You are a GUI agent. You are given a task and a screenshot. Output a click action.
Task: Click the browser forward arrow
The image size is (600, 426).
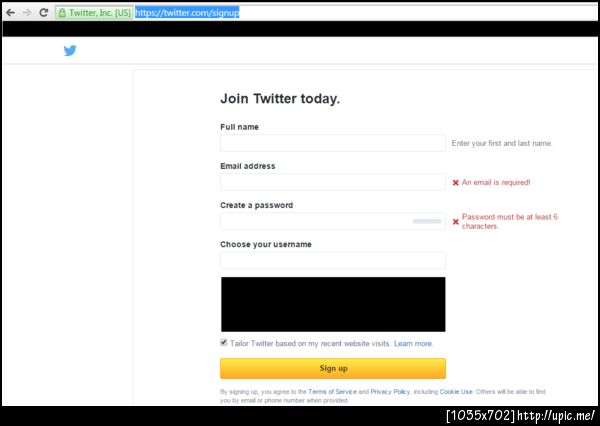click(27, 13)
